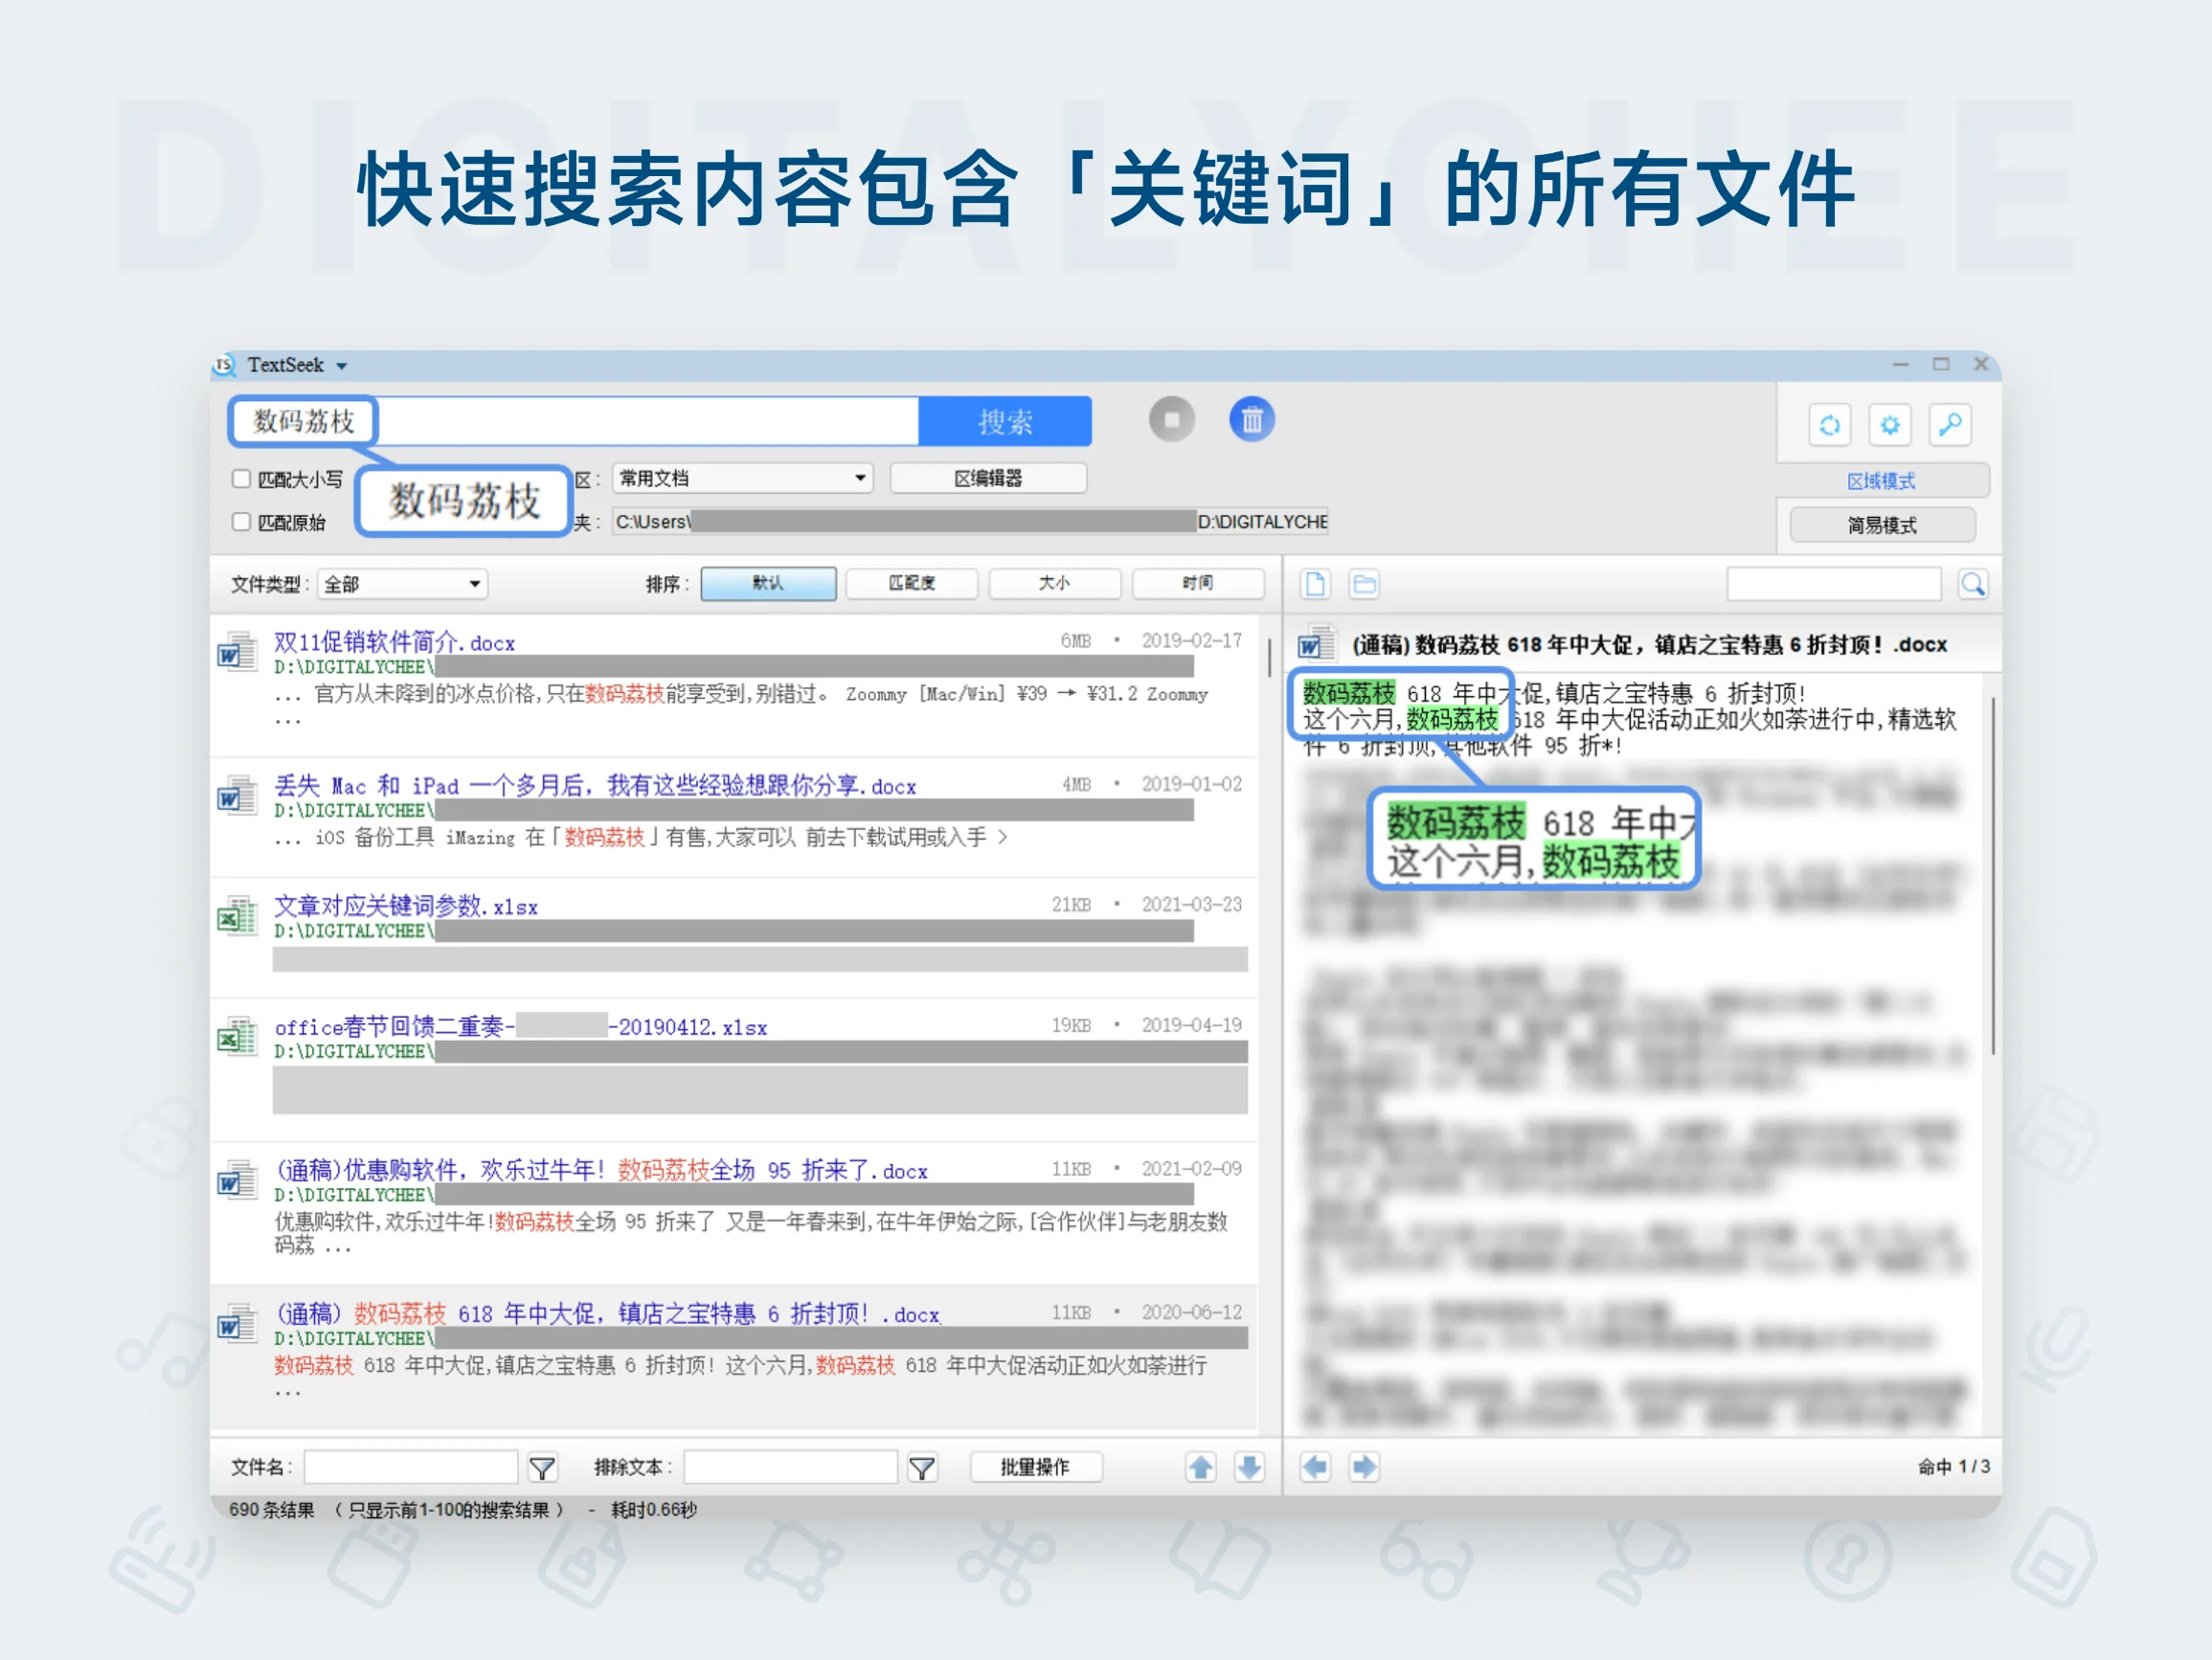Open result 文章对应关键词参数.xlsx
Viewport: 2212px width, 1660px height.
tap(405, 906)
